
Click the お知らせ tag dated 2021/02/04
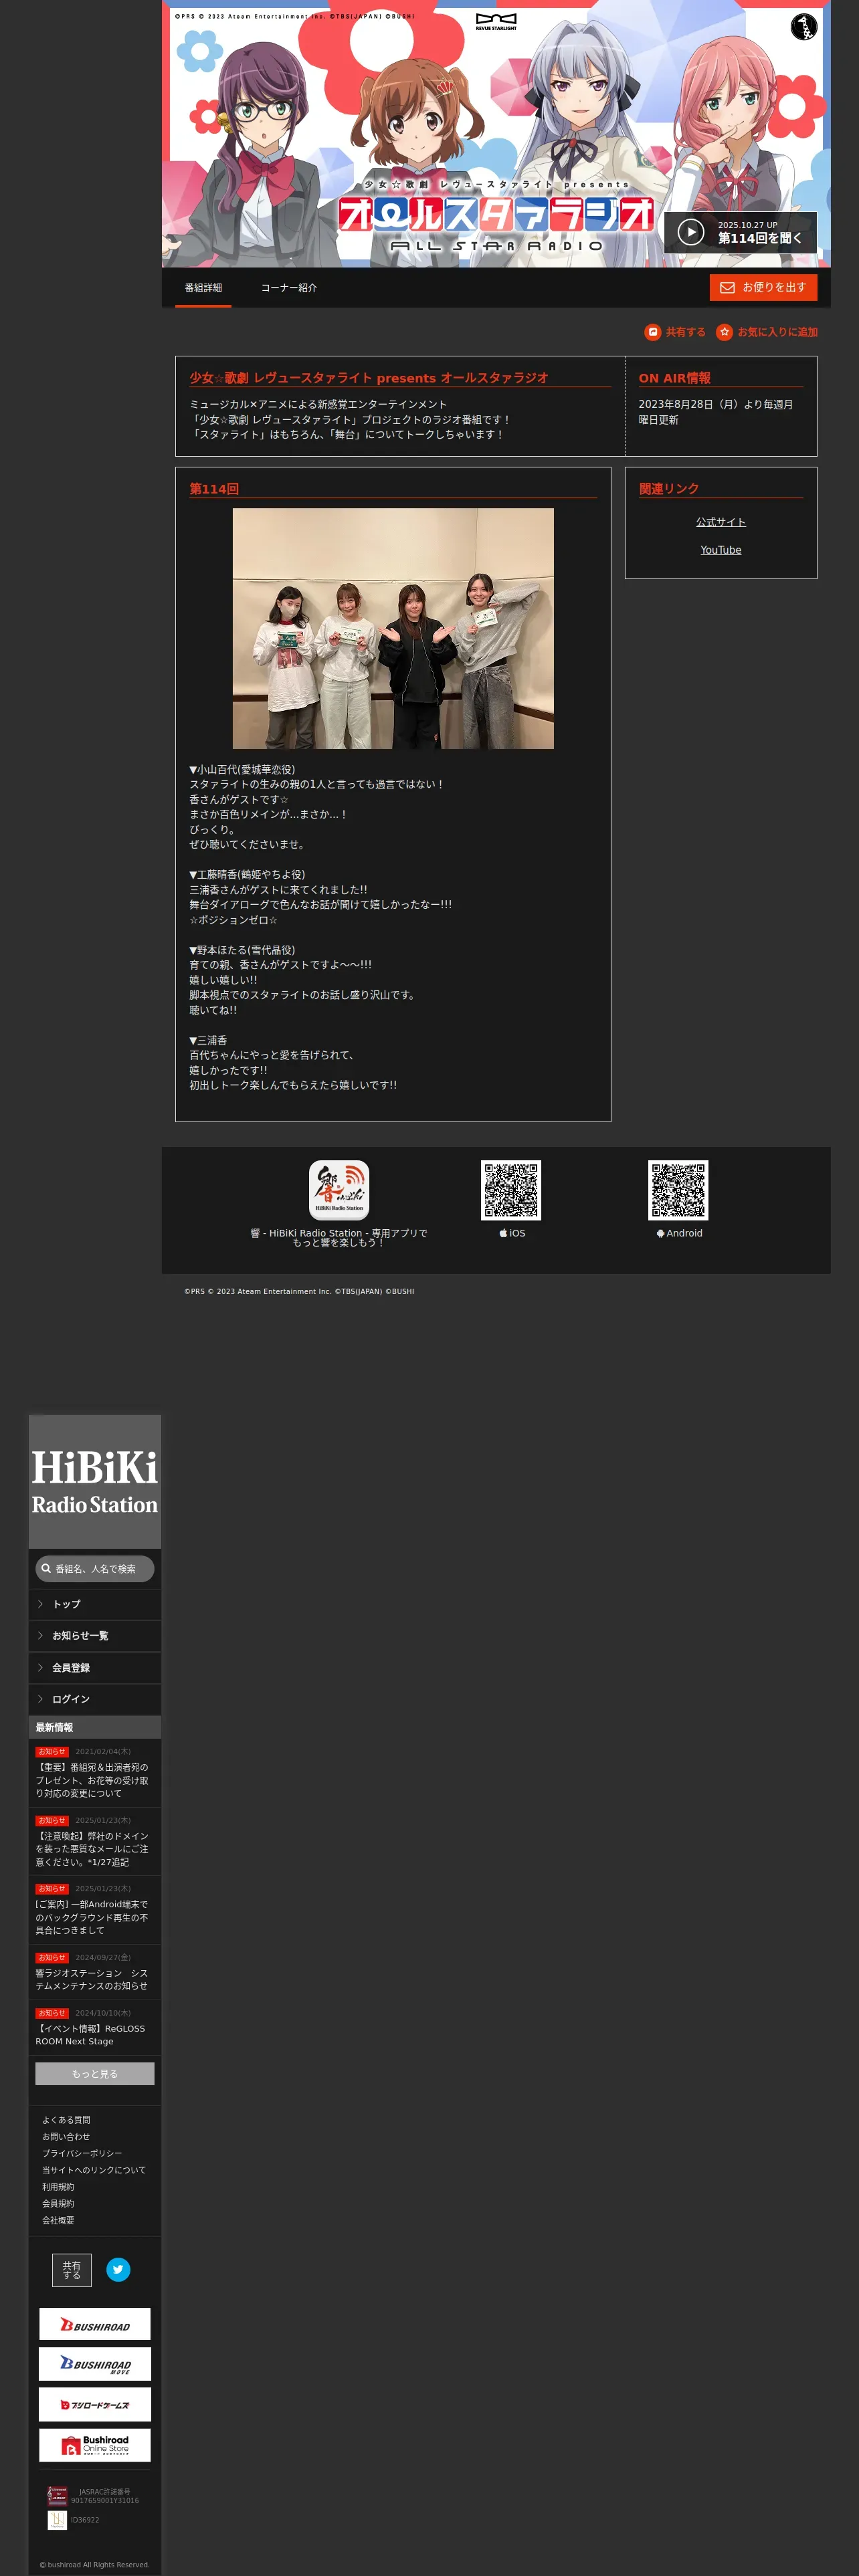[52, 1752]
